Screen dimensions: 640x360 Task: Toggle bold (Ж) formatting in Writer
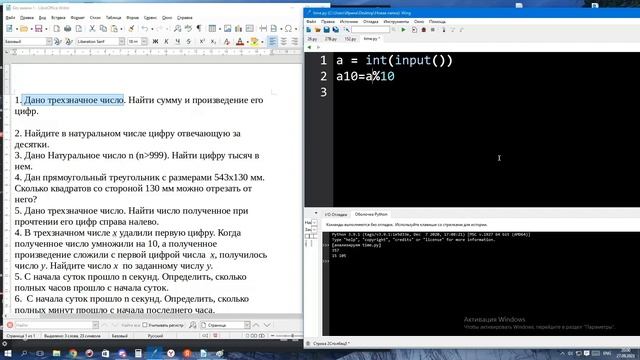155,41
